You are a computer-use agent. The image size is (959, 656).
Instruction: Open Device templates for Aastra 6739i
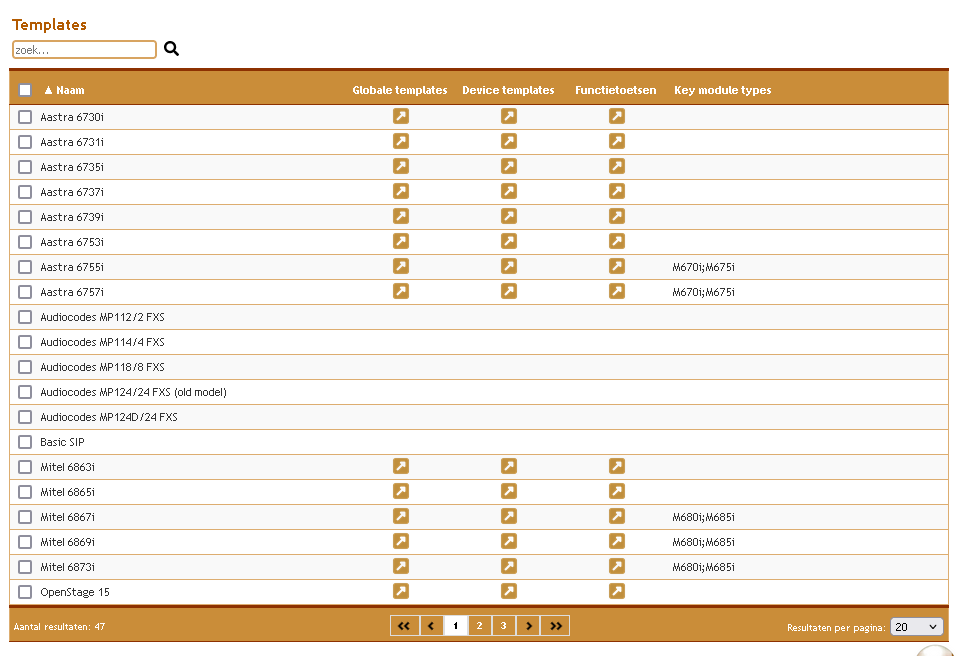pos(509,216)
